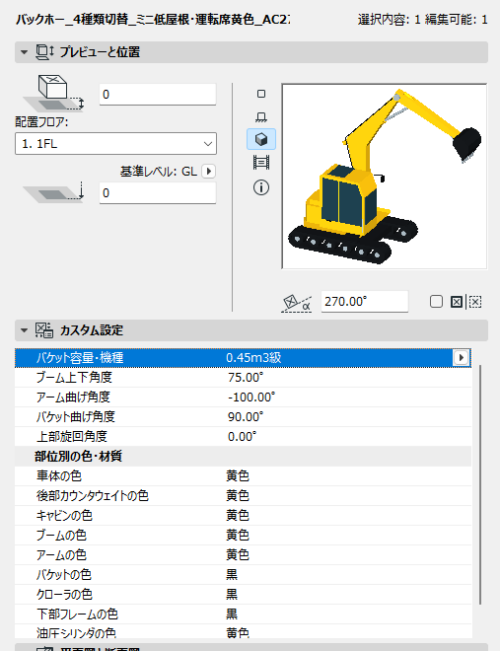Select the ブーム上下角度 parameter row
Viewport: 500px width, 651px height.
(243, 377)
